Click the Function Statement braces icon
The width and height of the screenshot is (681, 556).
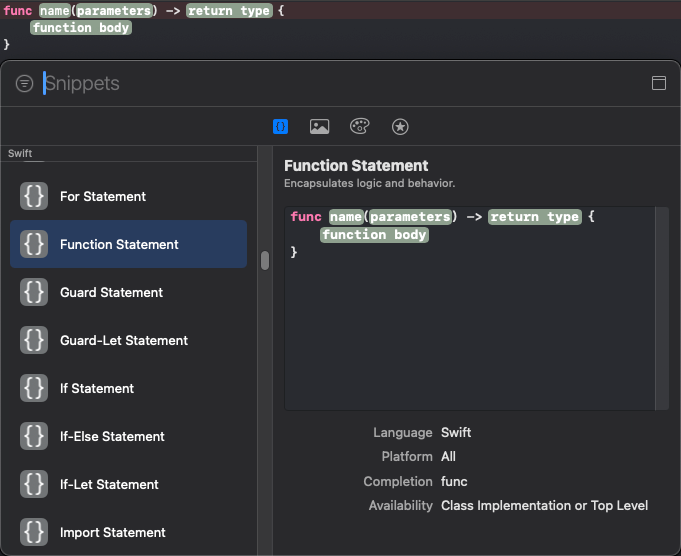[x=34, y=244]
